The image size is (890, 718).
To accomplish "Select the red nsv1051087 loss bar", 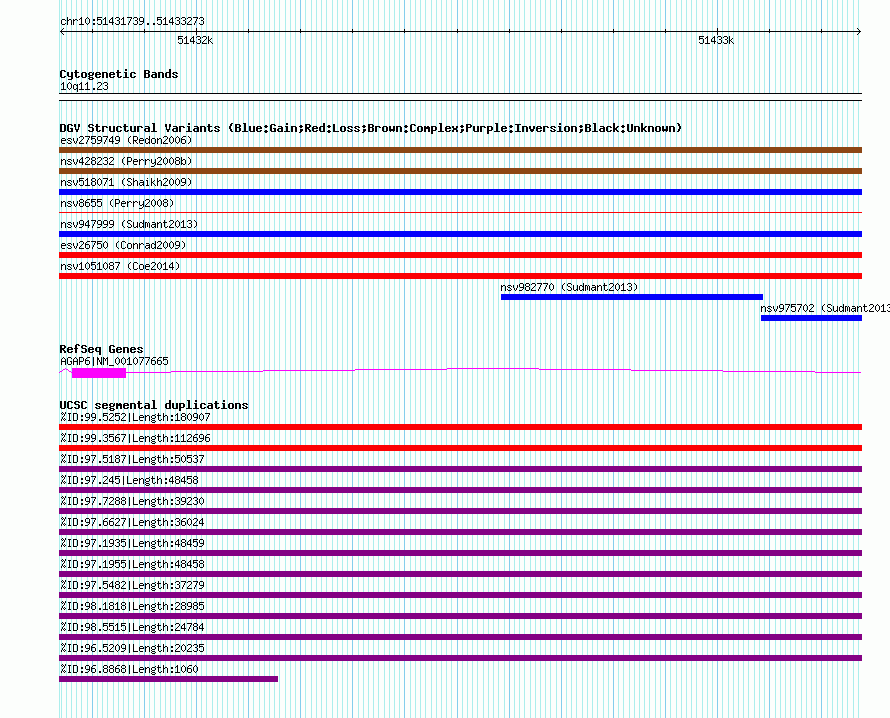I will pyautogui.click(x=460, y=276).
